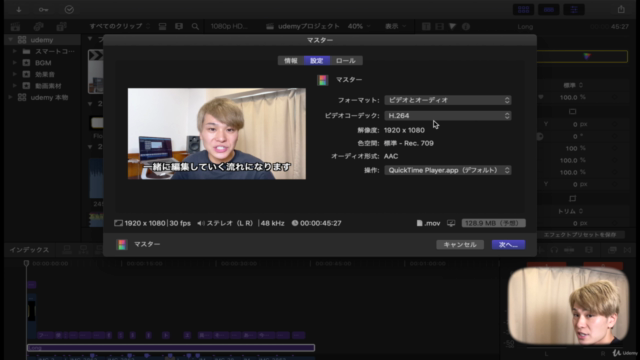
Task: Select the udemy library in sidebar
Action: tap(42, 40)
